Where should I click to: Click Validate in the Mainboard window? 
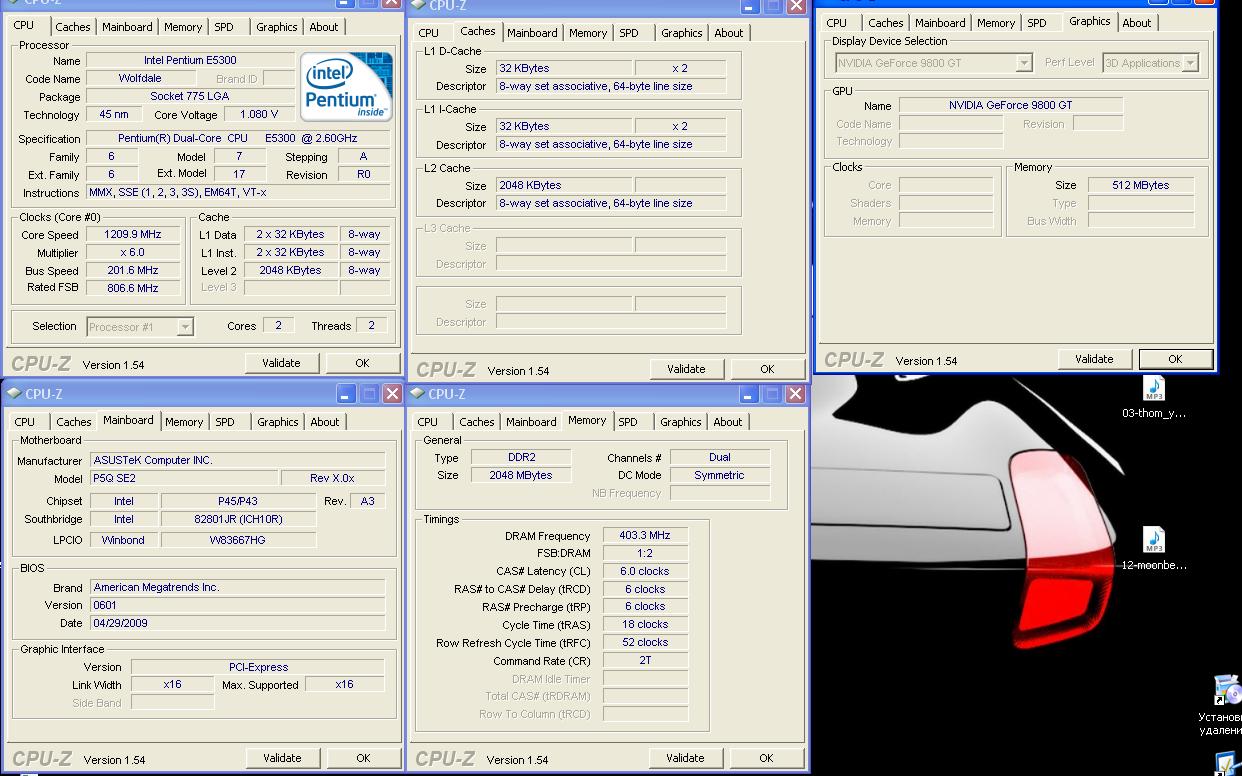282,758
